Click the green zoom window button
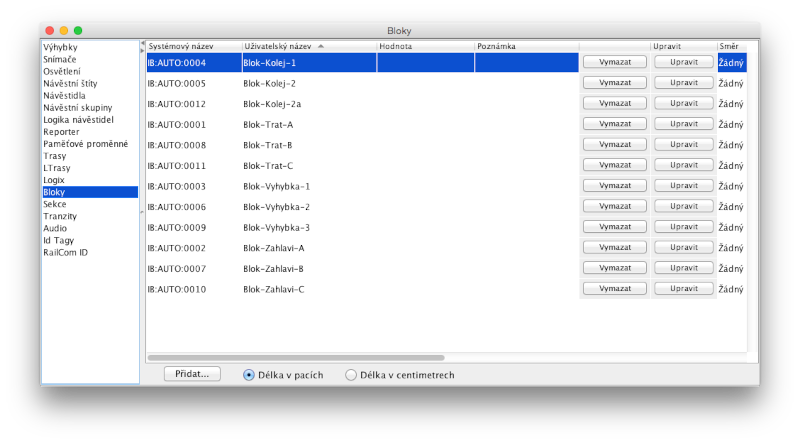 [78, 31]
